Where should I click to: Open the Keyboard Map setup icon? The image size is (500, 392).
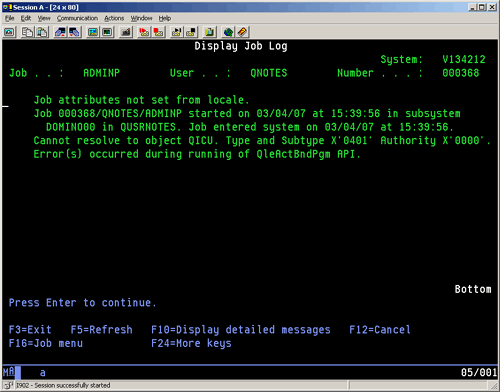(126, 32)
